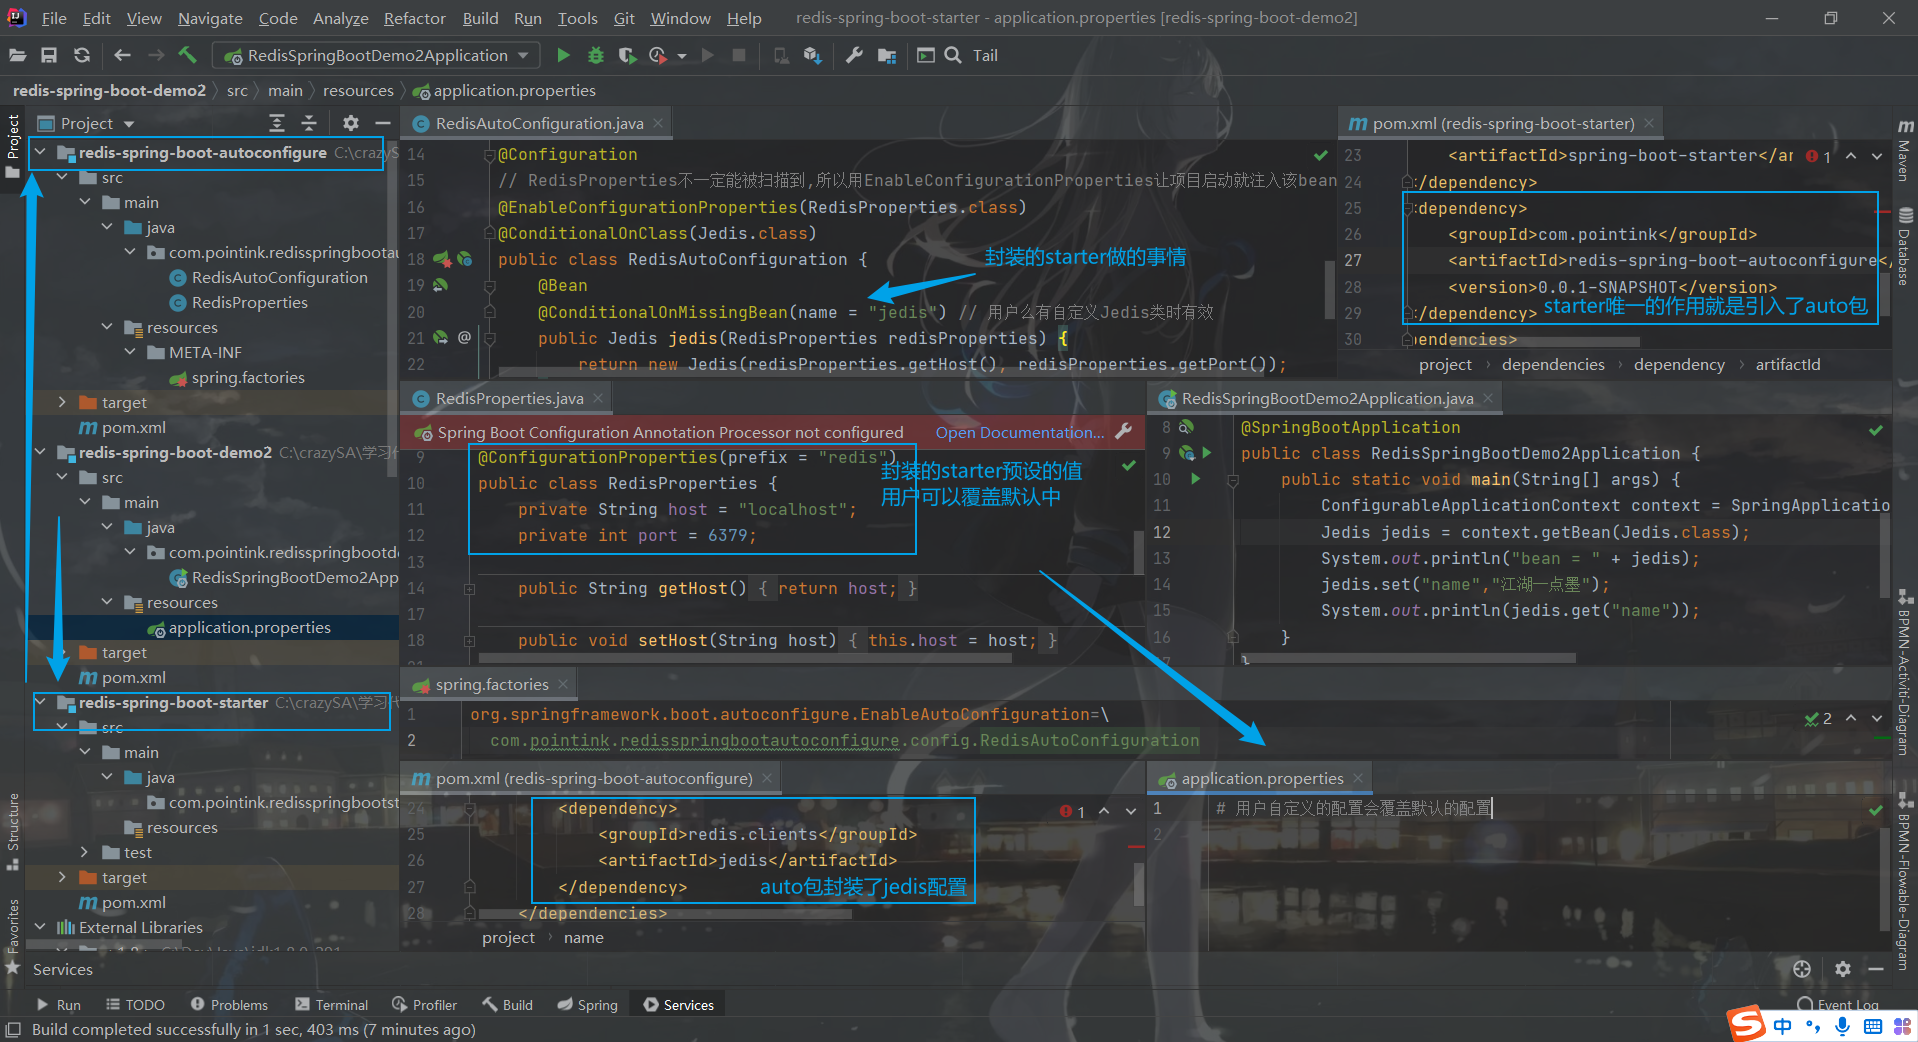The image size is (1918, 1042).
Task: Close pom.xml (redis-spring-boot-starter) tab
Action: (x=1649, y=123)
